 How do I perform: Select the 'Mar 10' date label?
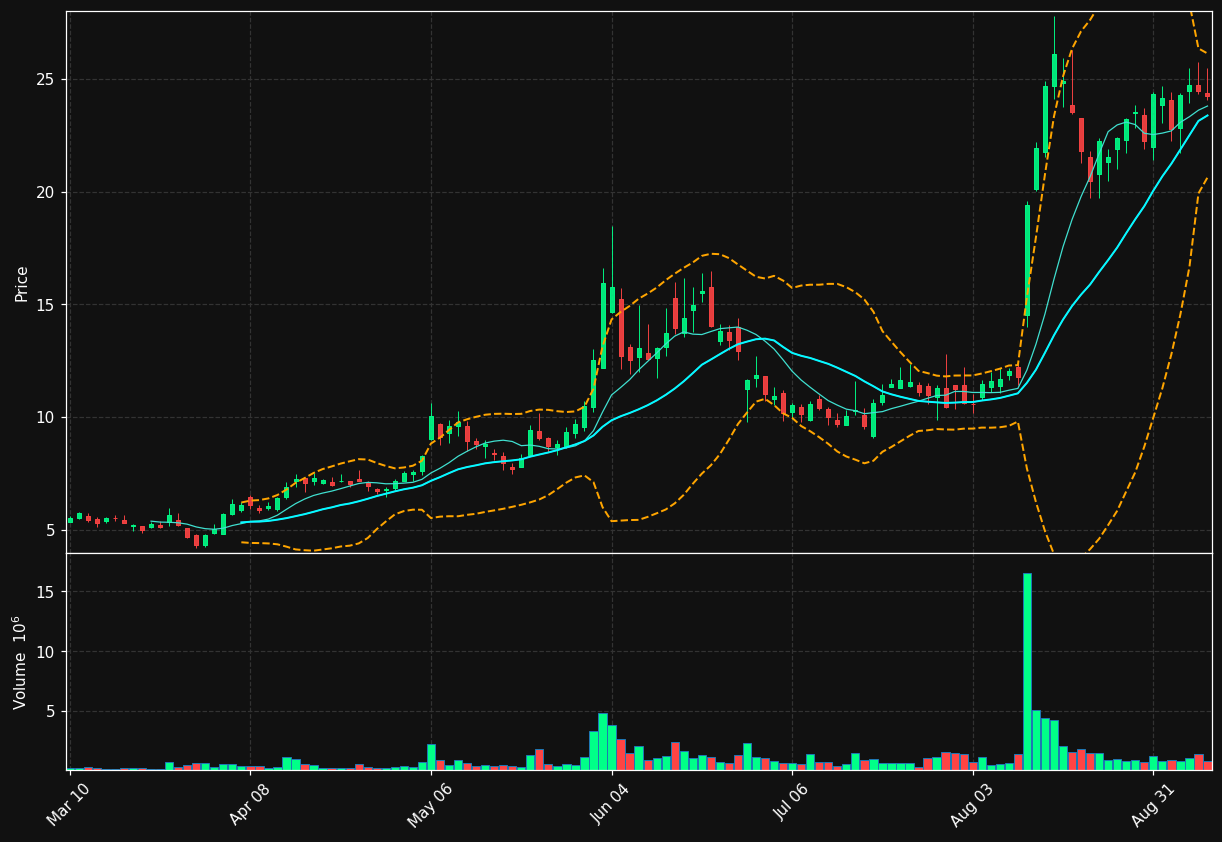(x=69, y=804)
